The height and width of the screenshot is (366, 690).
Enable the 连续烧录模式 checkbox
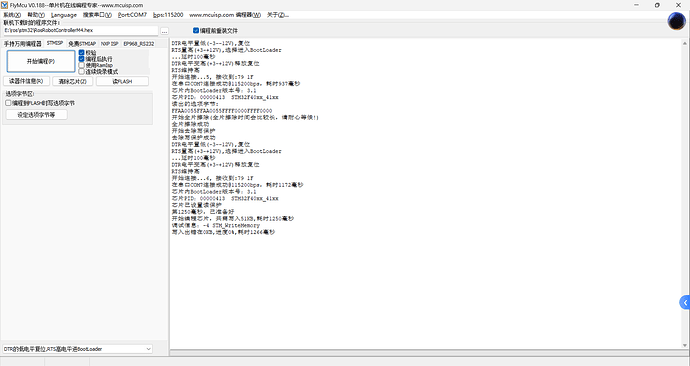pos(81,71)
